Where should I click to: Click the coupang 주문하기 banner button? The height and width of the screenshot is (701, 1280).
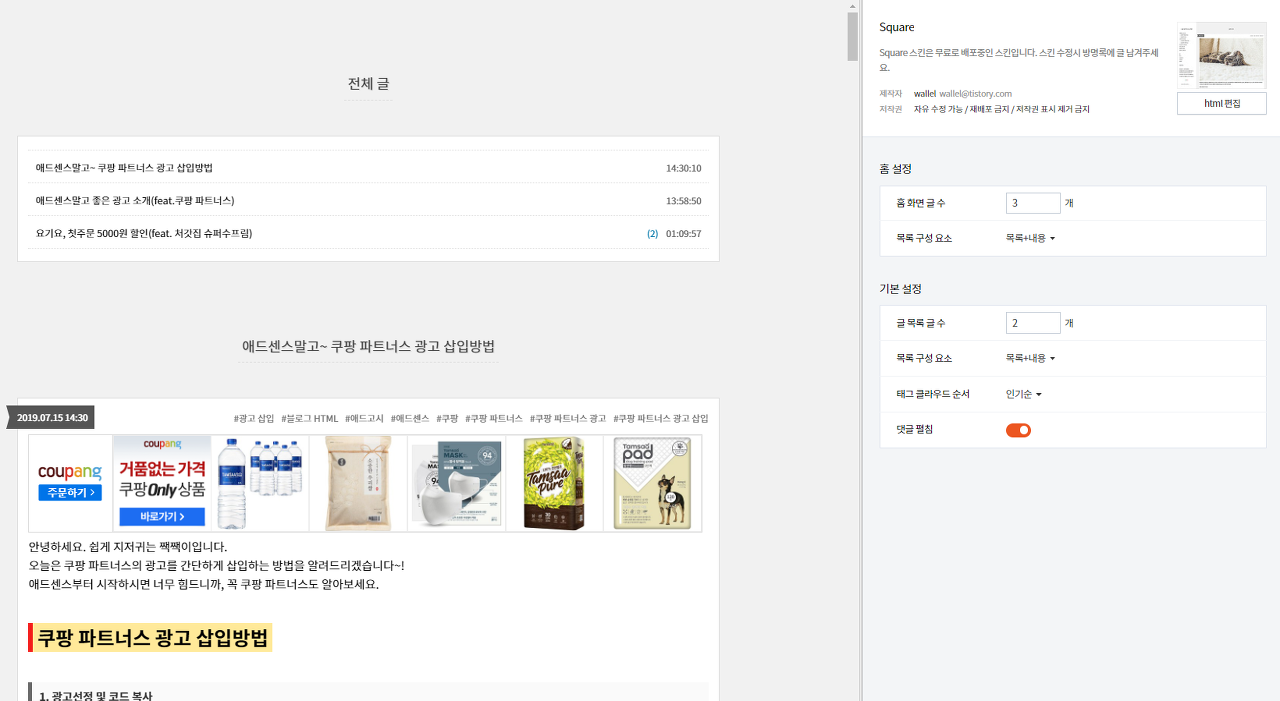pyautogui.click(x=70, y=492)
